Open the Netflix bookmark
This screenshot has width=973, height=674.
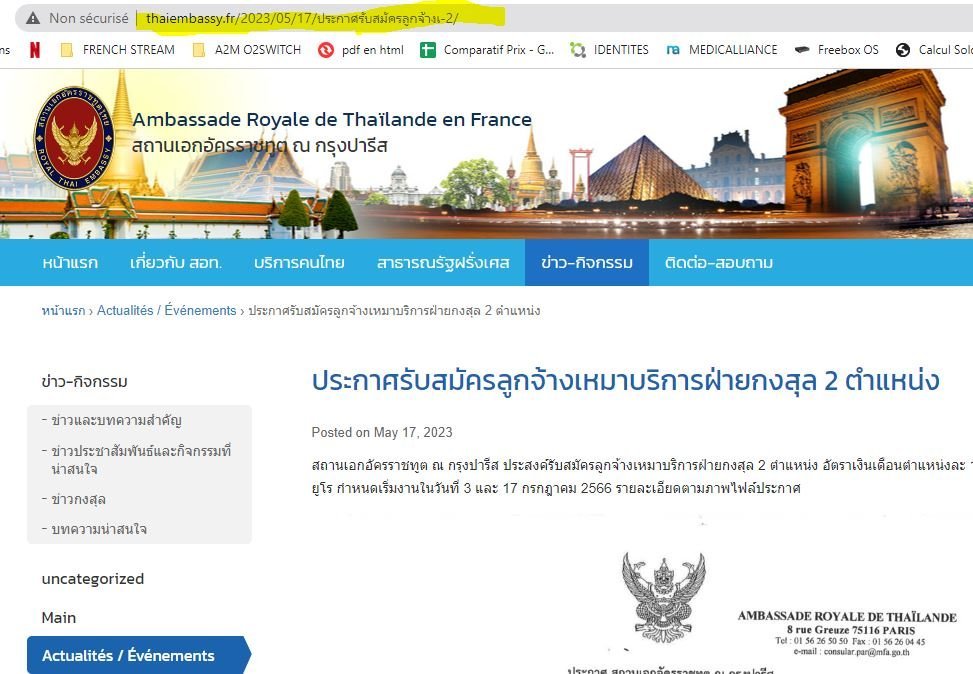36,48
